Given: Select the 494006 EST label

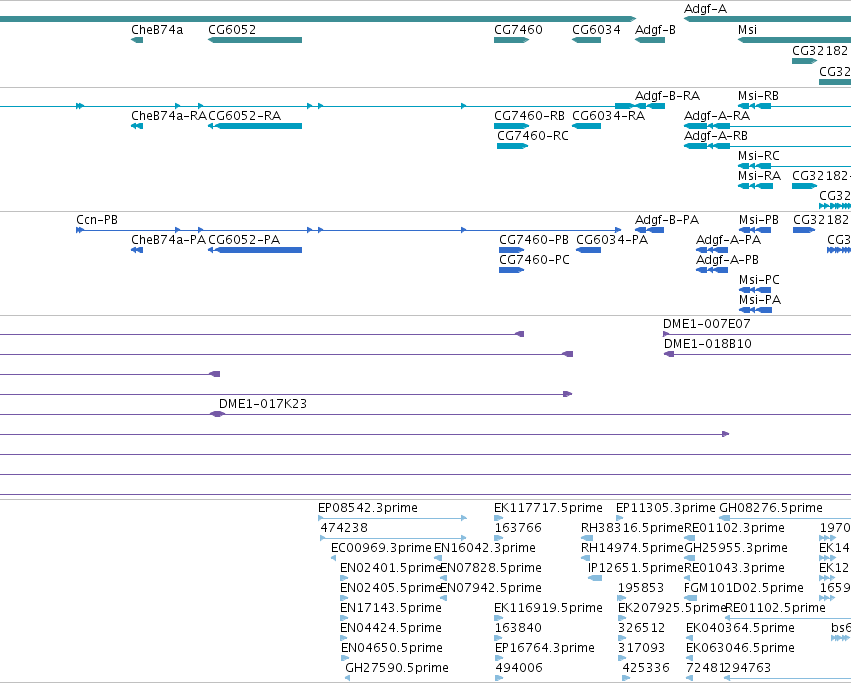Looking at the screenshot, I should click(519, 669).
